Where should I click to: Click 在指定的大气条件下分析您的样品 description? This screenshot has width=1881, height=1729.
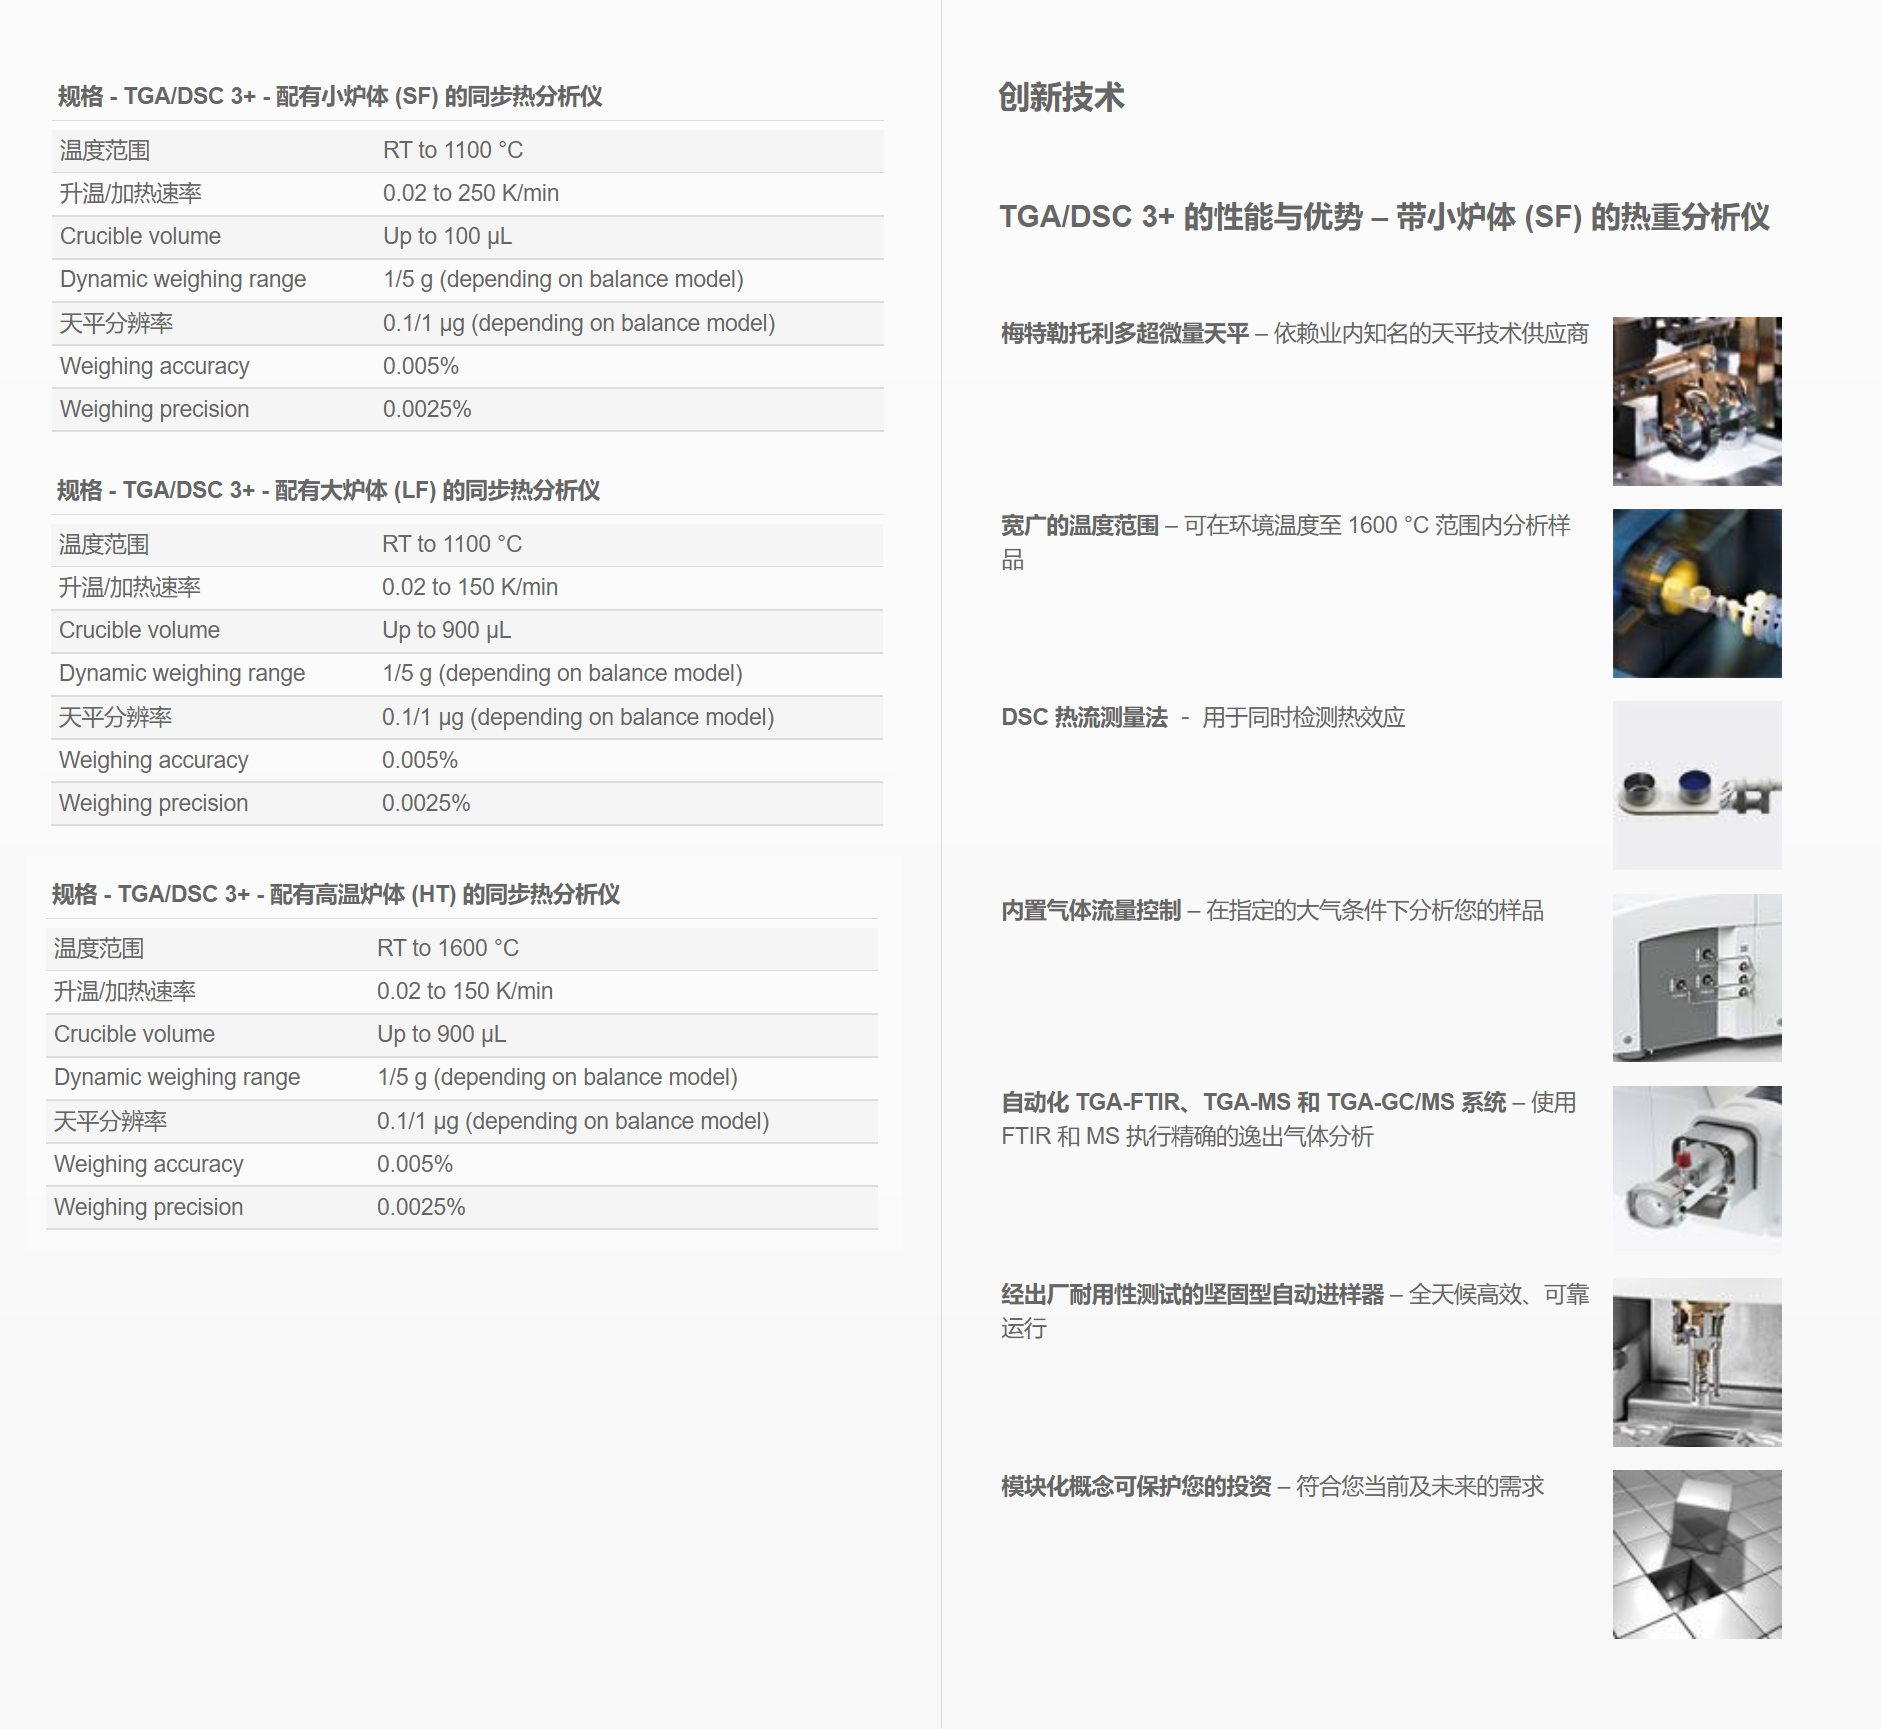[x=1375, y=910]
